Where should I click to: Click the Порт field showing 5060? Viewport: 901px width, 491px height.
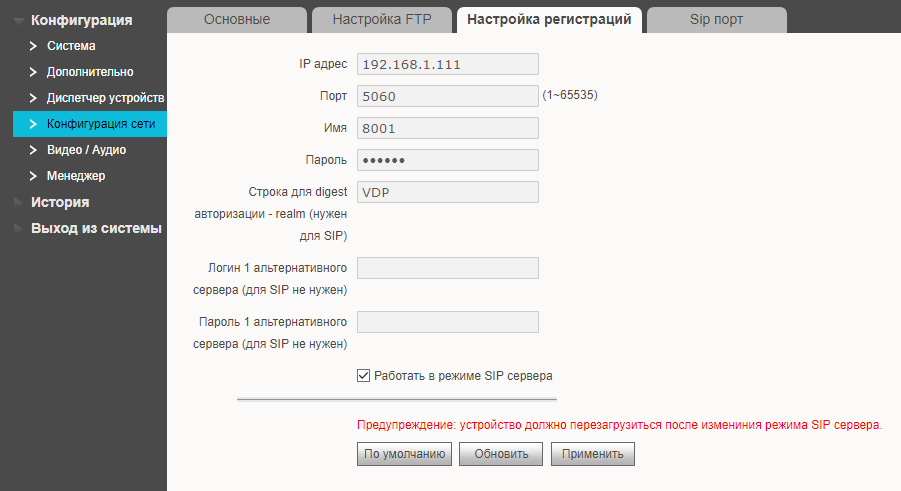click(448, 96)
